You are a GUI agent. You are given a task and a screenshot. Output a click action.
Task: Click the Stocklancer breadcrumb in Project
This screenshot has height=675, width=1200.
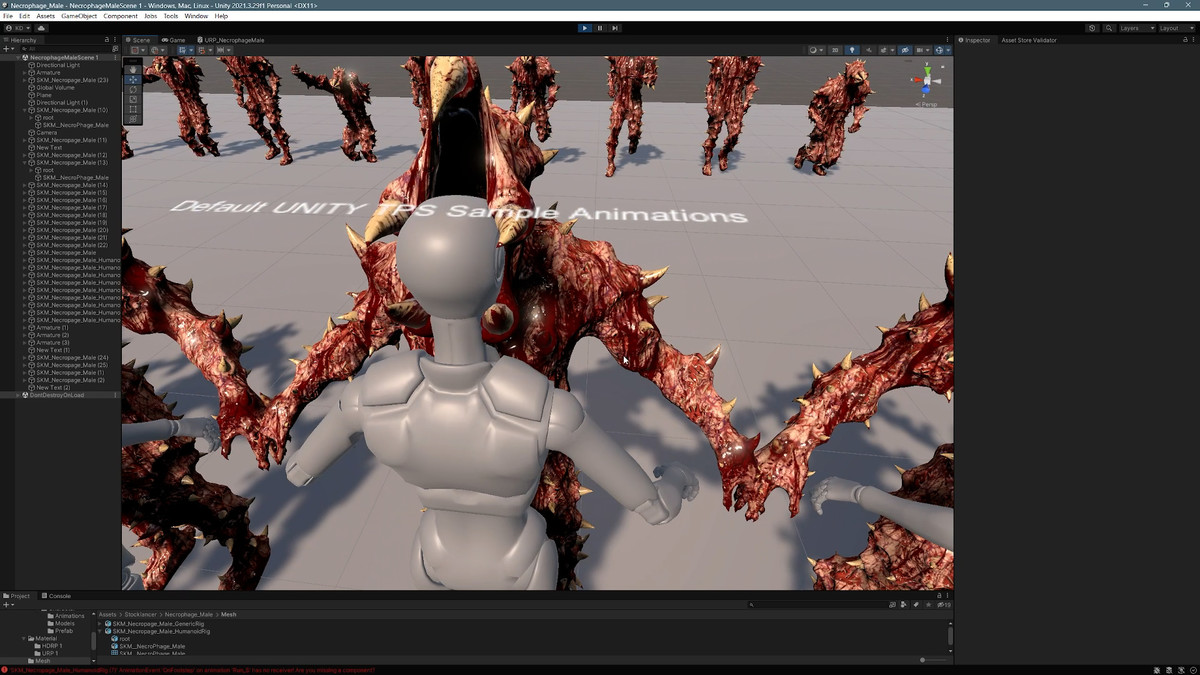point(139,614)
